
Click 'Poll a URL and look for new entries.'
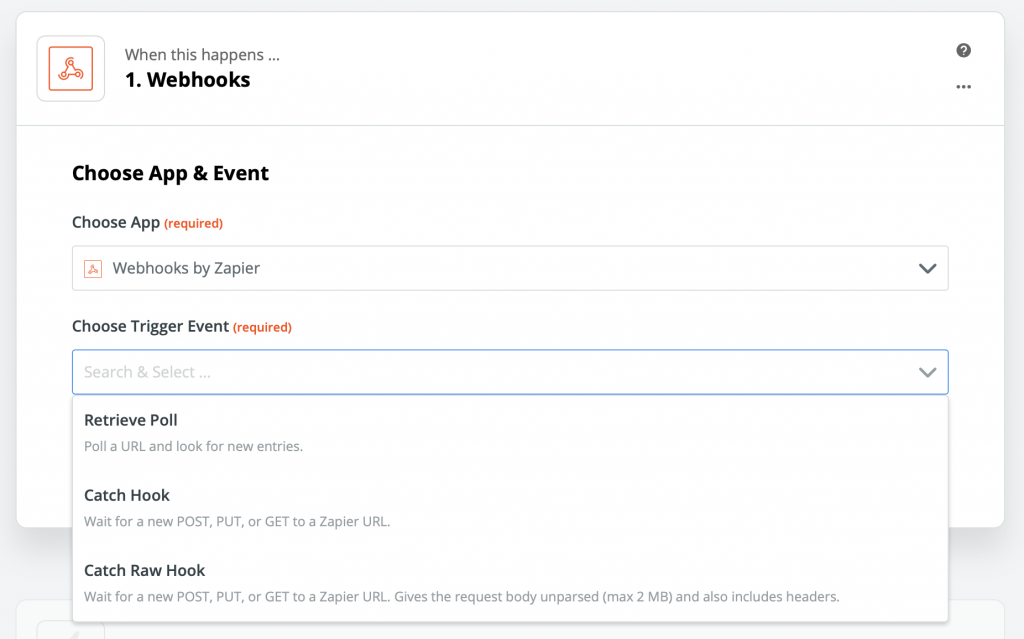click(x=193, y=446)
